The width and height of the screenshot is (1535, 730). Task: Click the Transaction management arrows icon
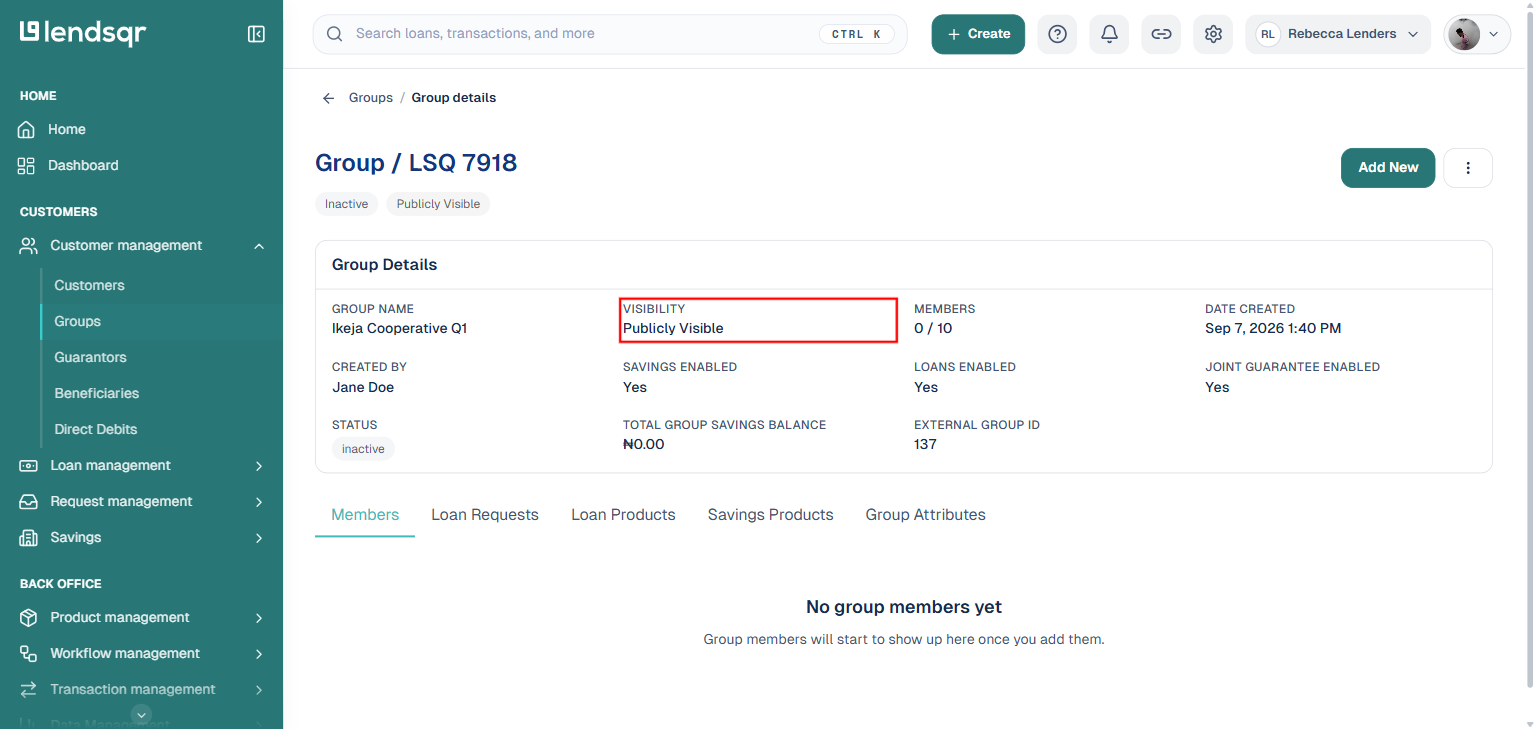pyautogui.click(x=29, y=690)
